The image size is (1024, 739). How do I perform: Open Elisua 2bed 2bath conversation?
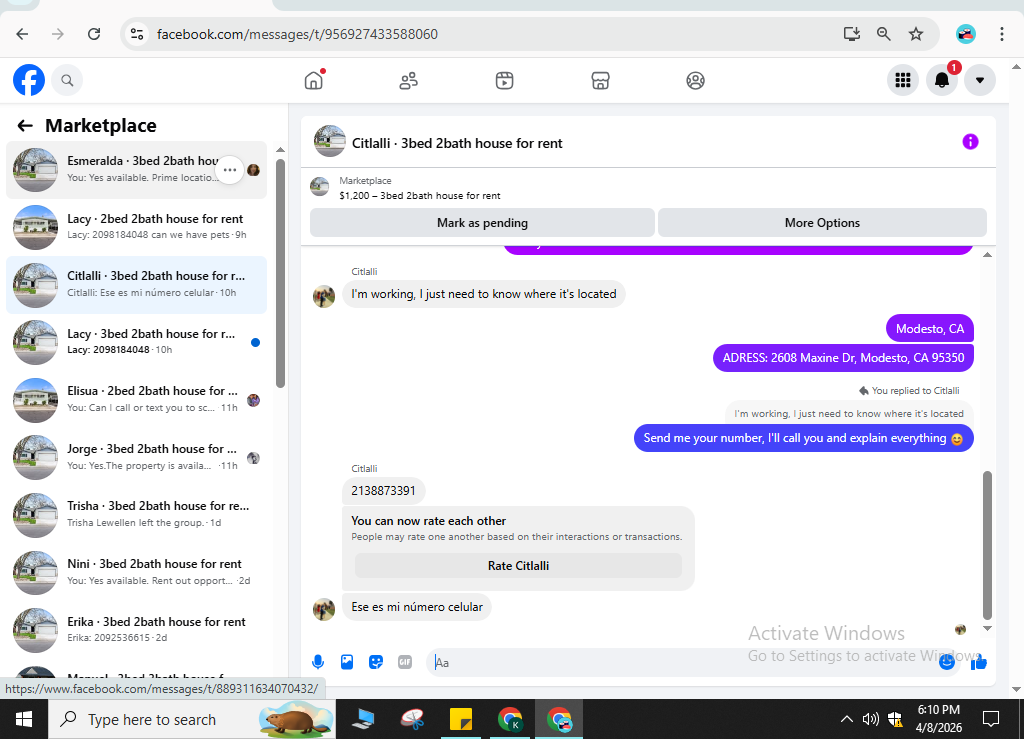136,399
